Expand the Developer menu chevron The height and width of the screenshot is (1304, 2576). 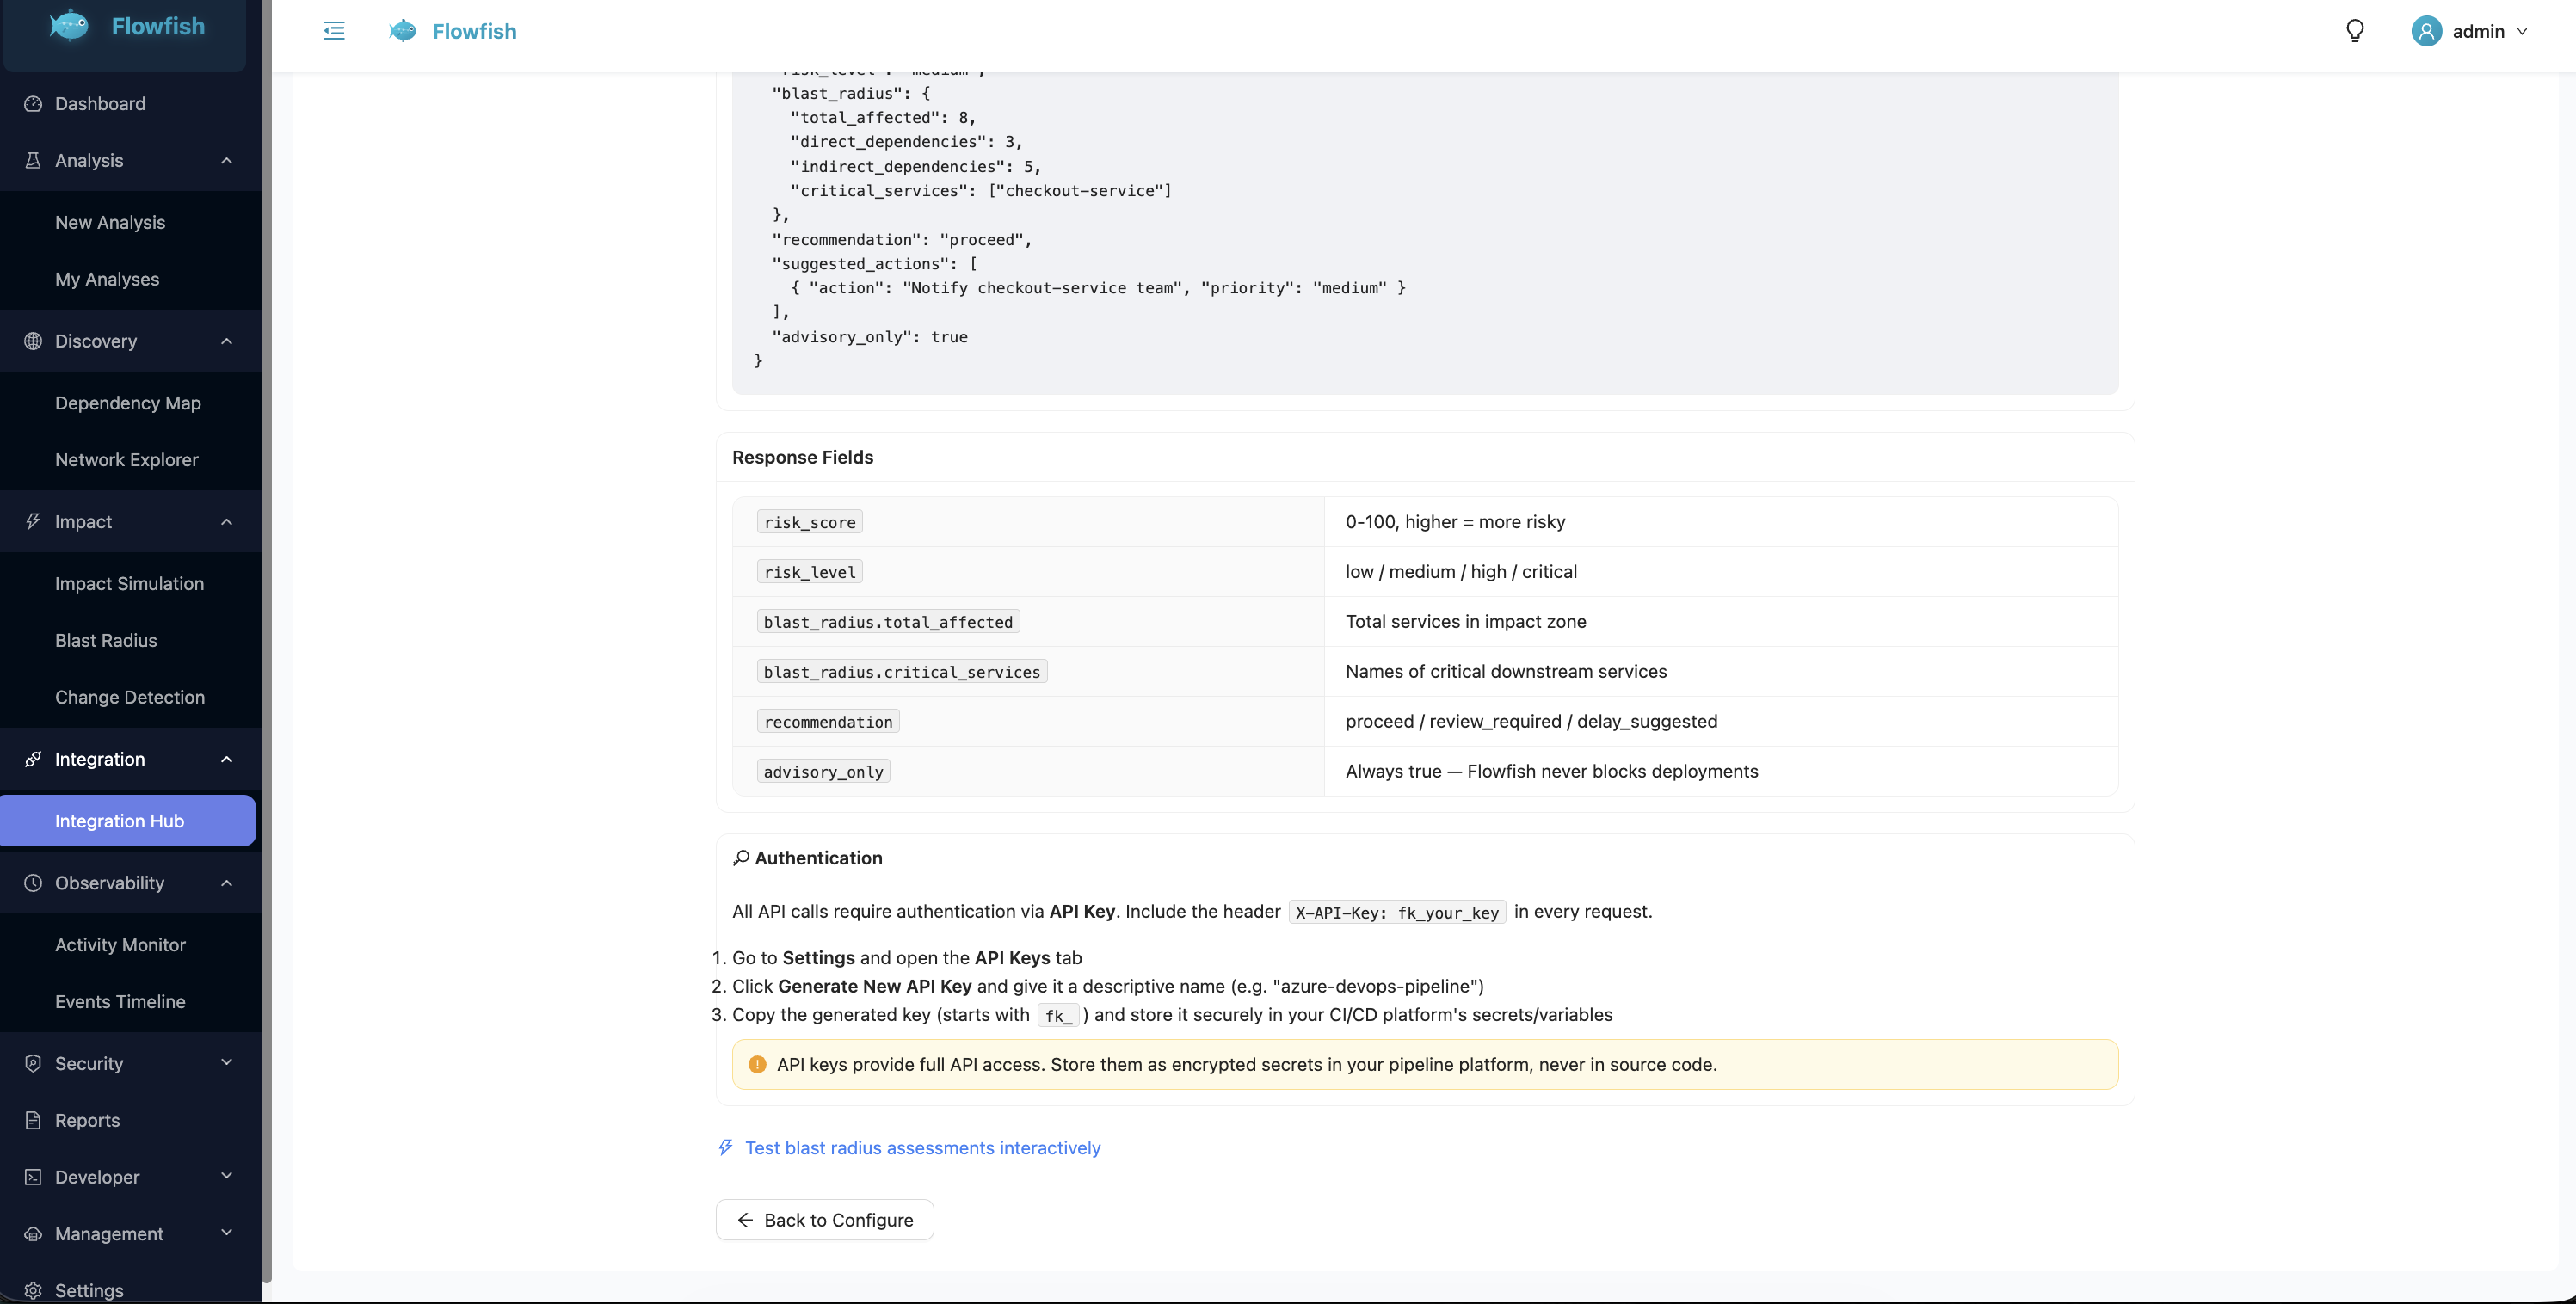pos(227,1176)
